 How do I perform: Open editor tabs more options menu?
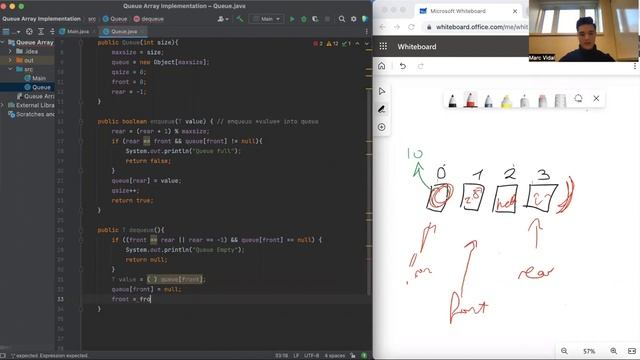point(366,31)
